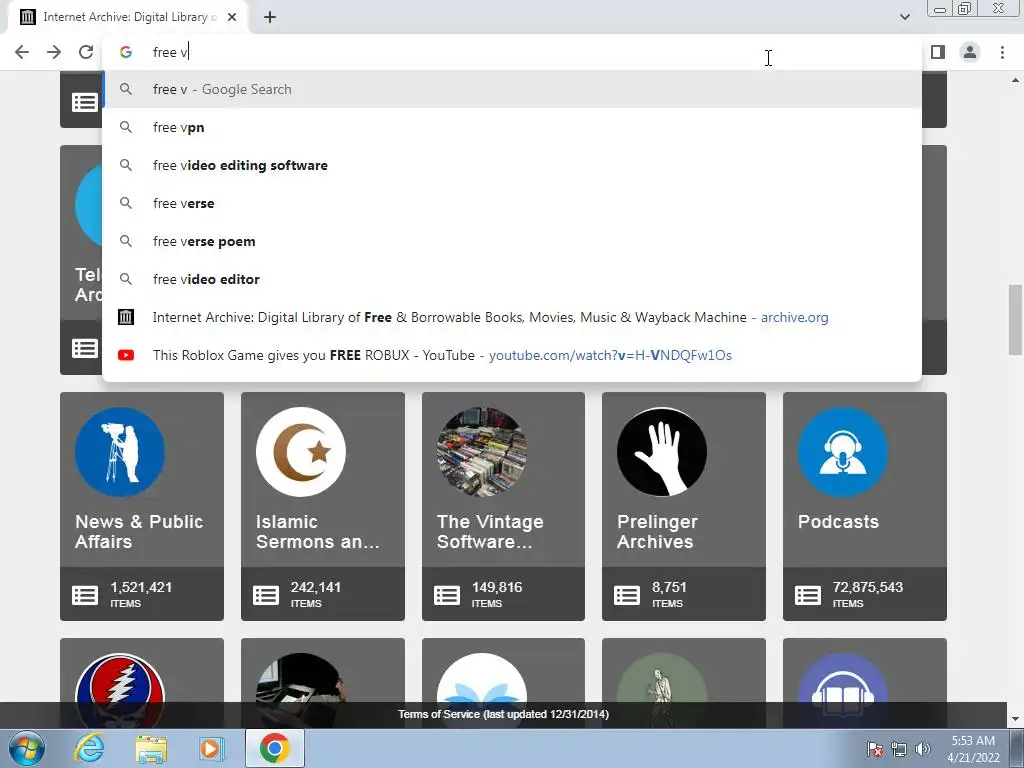Screen dimensions: 1024x768
Task: Open the network tray icon
Action: coord(899,749)
